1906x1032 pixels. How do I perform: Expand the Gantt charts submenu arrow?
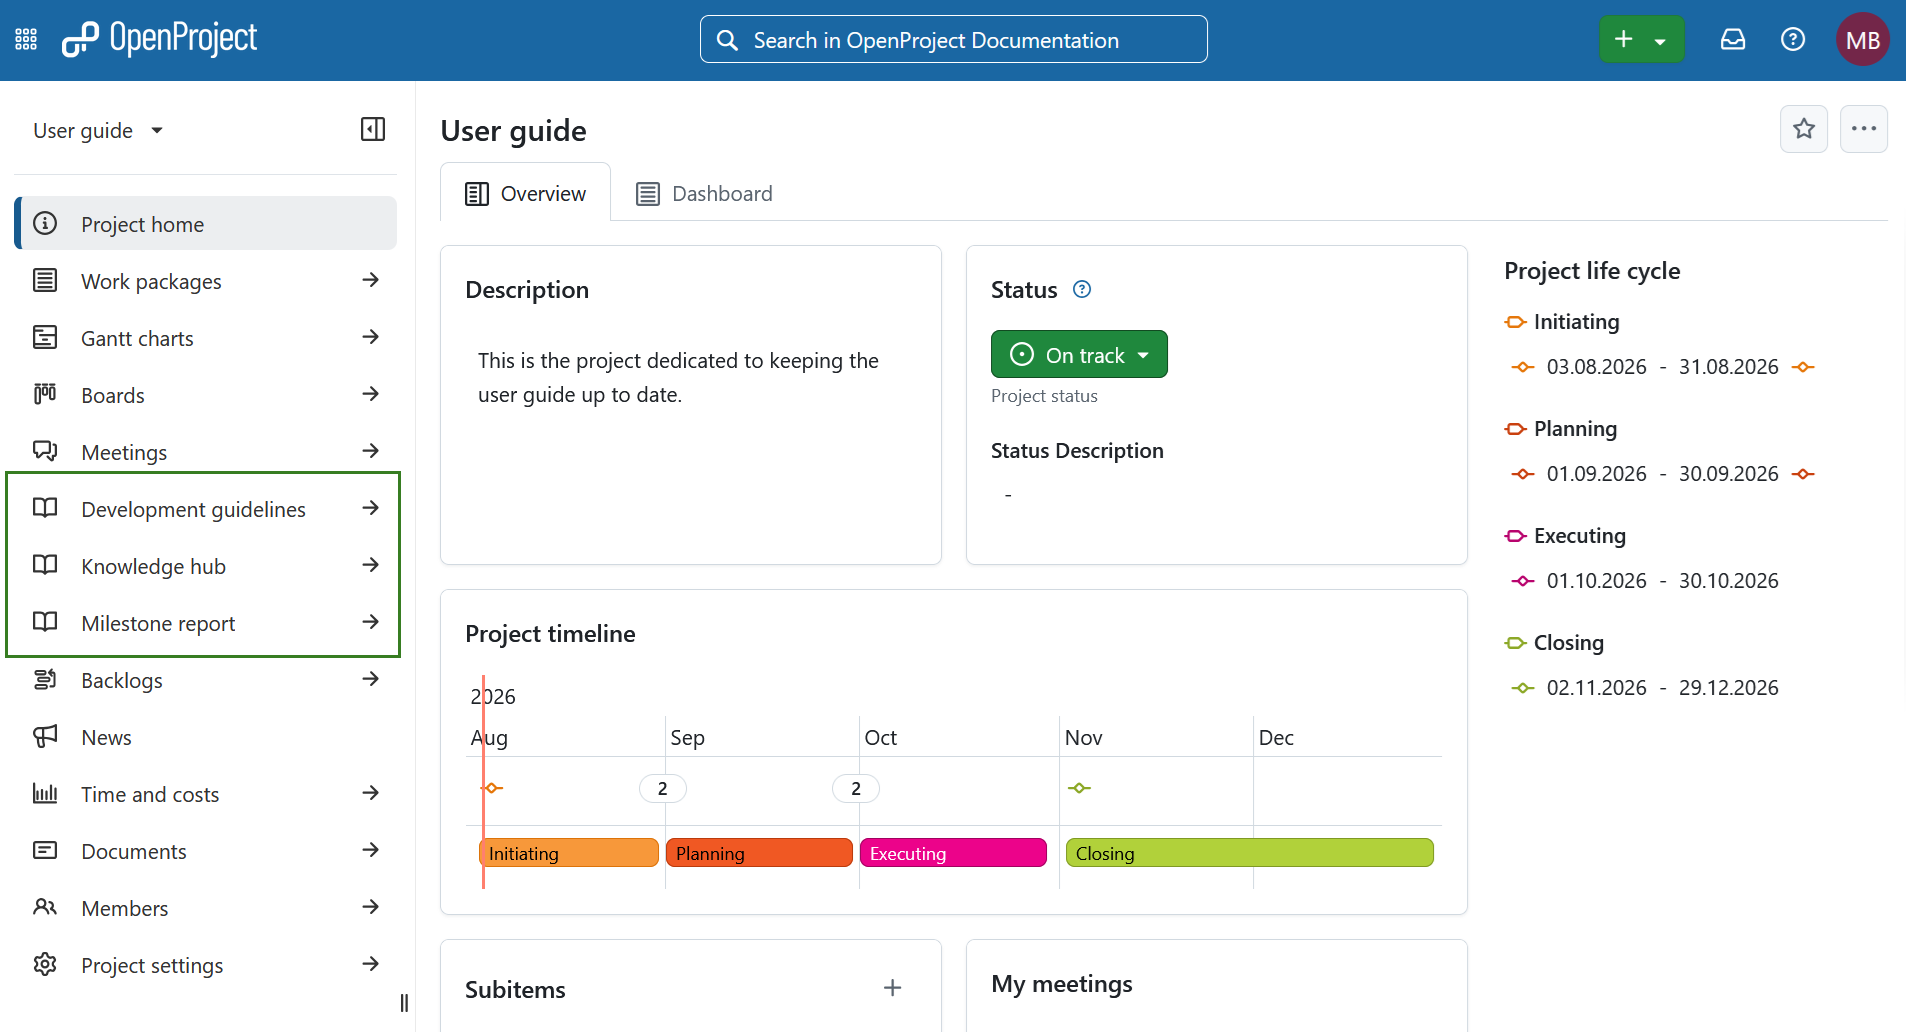click(371, 337)
